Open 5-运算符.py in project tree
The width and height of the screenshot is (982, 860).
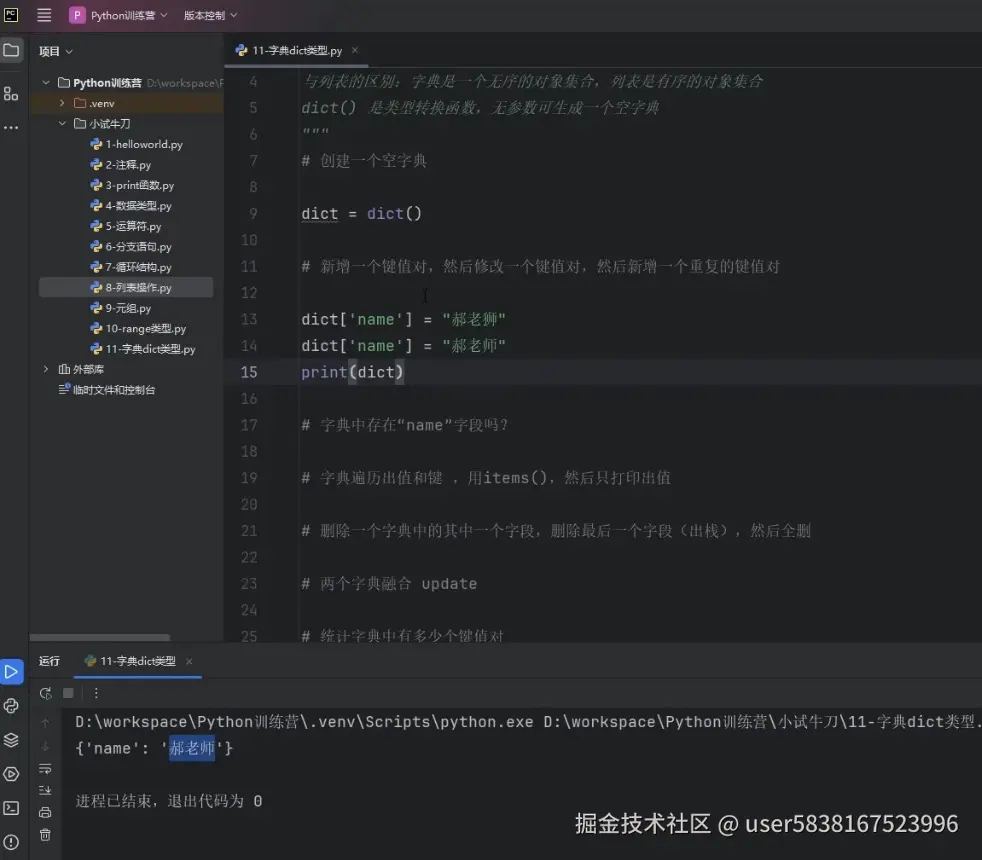point(126,226)
